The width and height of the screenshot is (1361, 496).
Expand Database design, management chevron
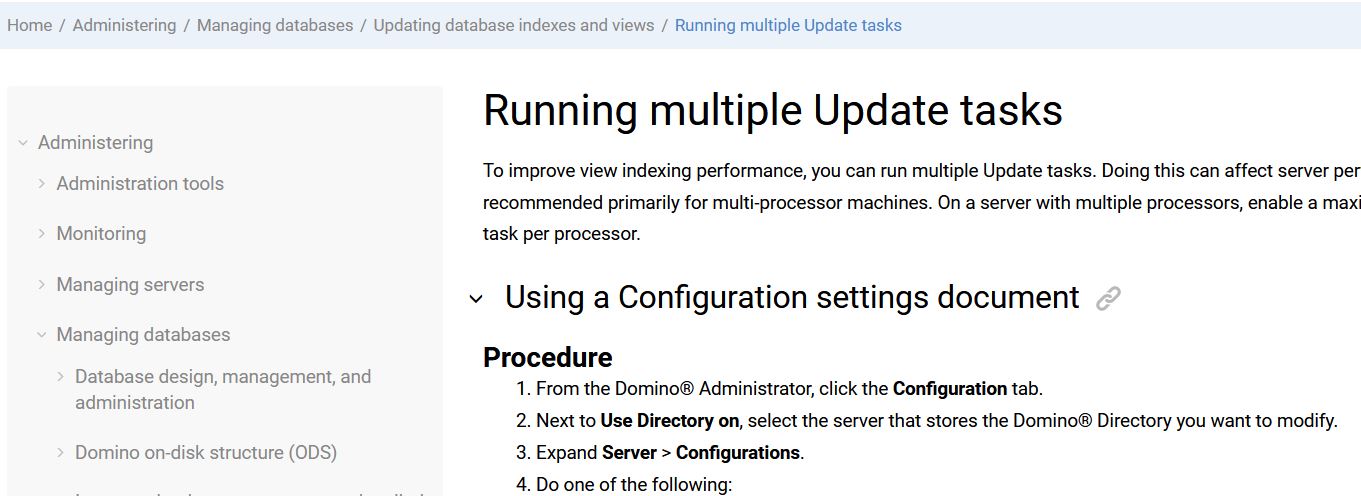point(61,377)
